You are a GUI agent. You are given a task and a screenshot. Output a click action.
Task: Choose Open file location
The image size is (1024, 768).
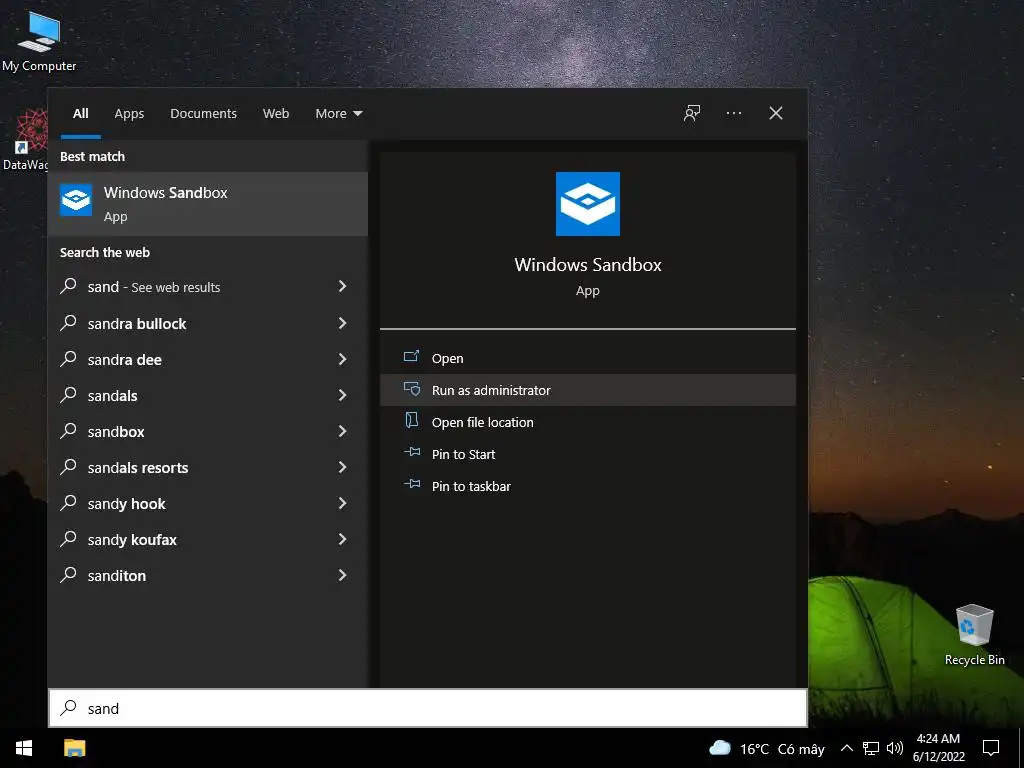click(587, 422)
